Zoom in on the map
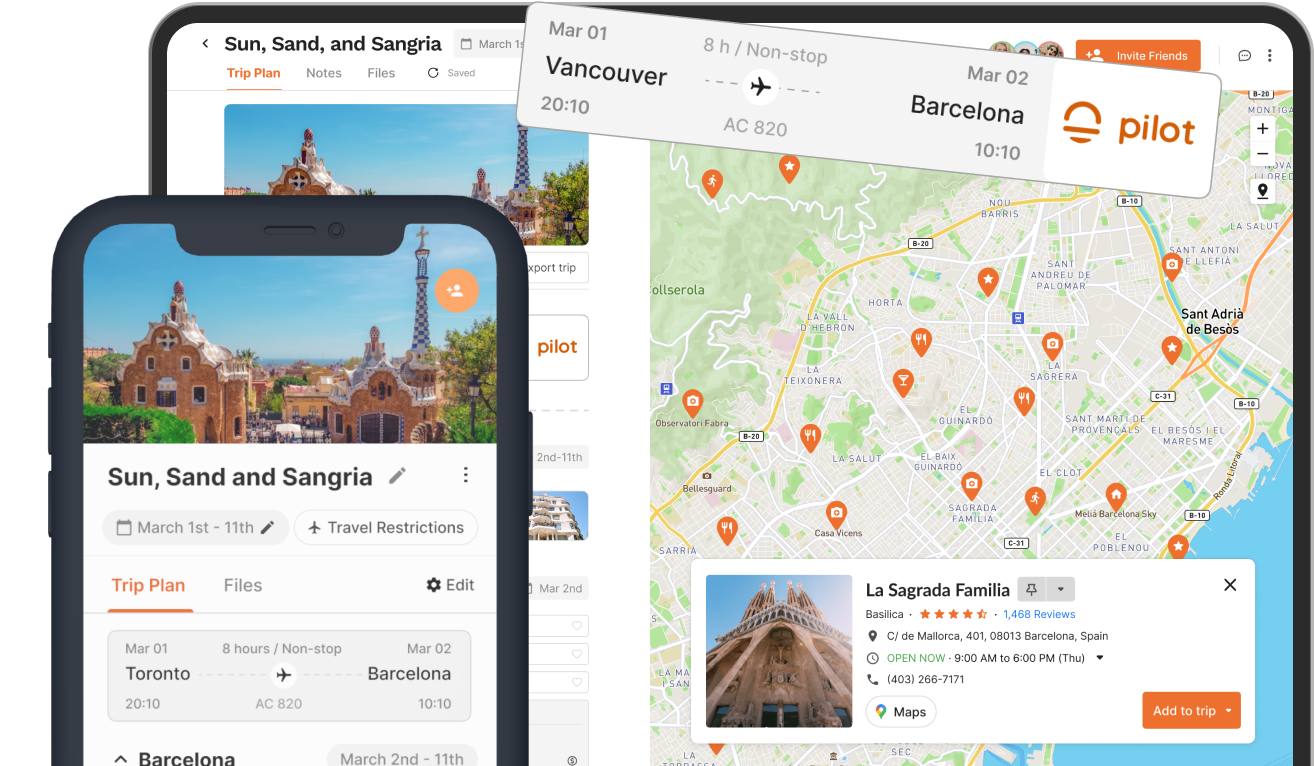This screenshot has width=1314, height=766. pos(1262,129)
